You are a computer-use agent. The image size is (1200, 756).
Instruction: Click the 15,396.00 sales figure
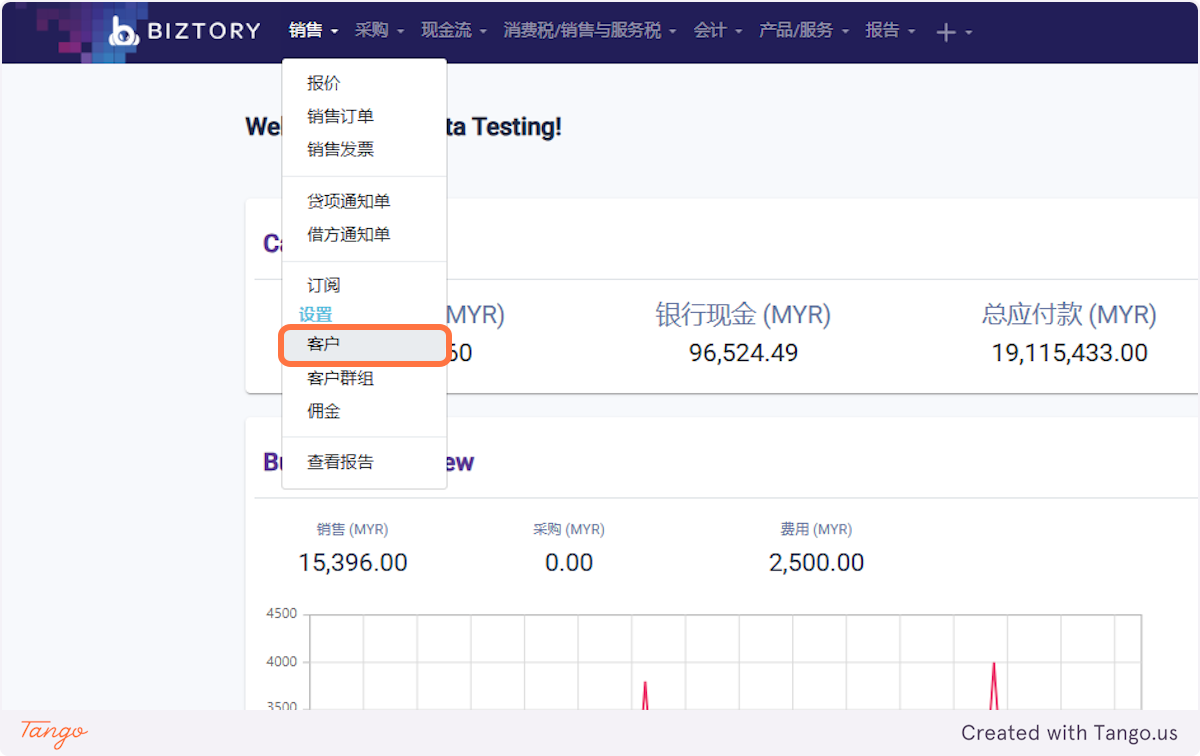point(353,563)
